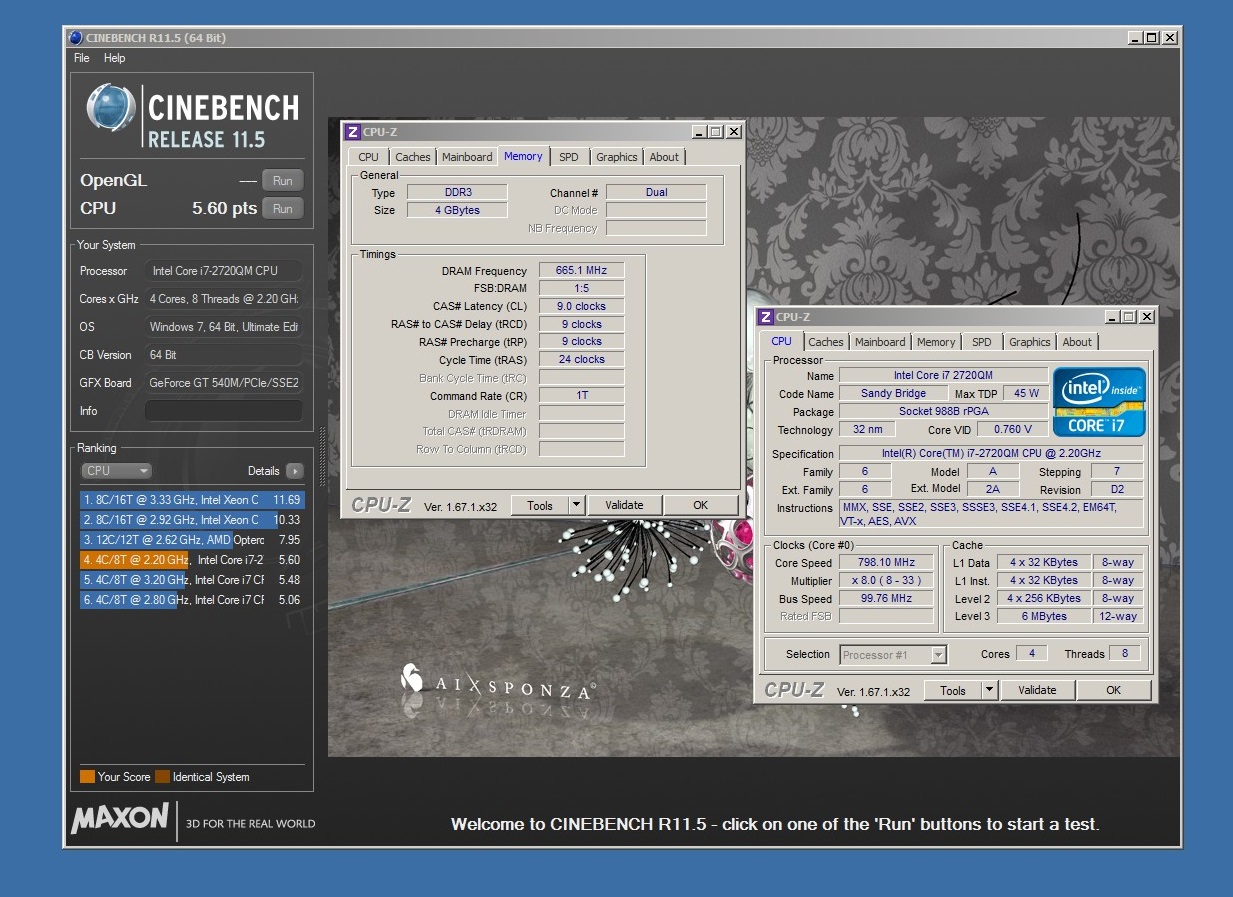Open SPD tab in CPU CPU-Z window

tap(982, 342)
